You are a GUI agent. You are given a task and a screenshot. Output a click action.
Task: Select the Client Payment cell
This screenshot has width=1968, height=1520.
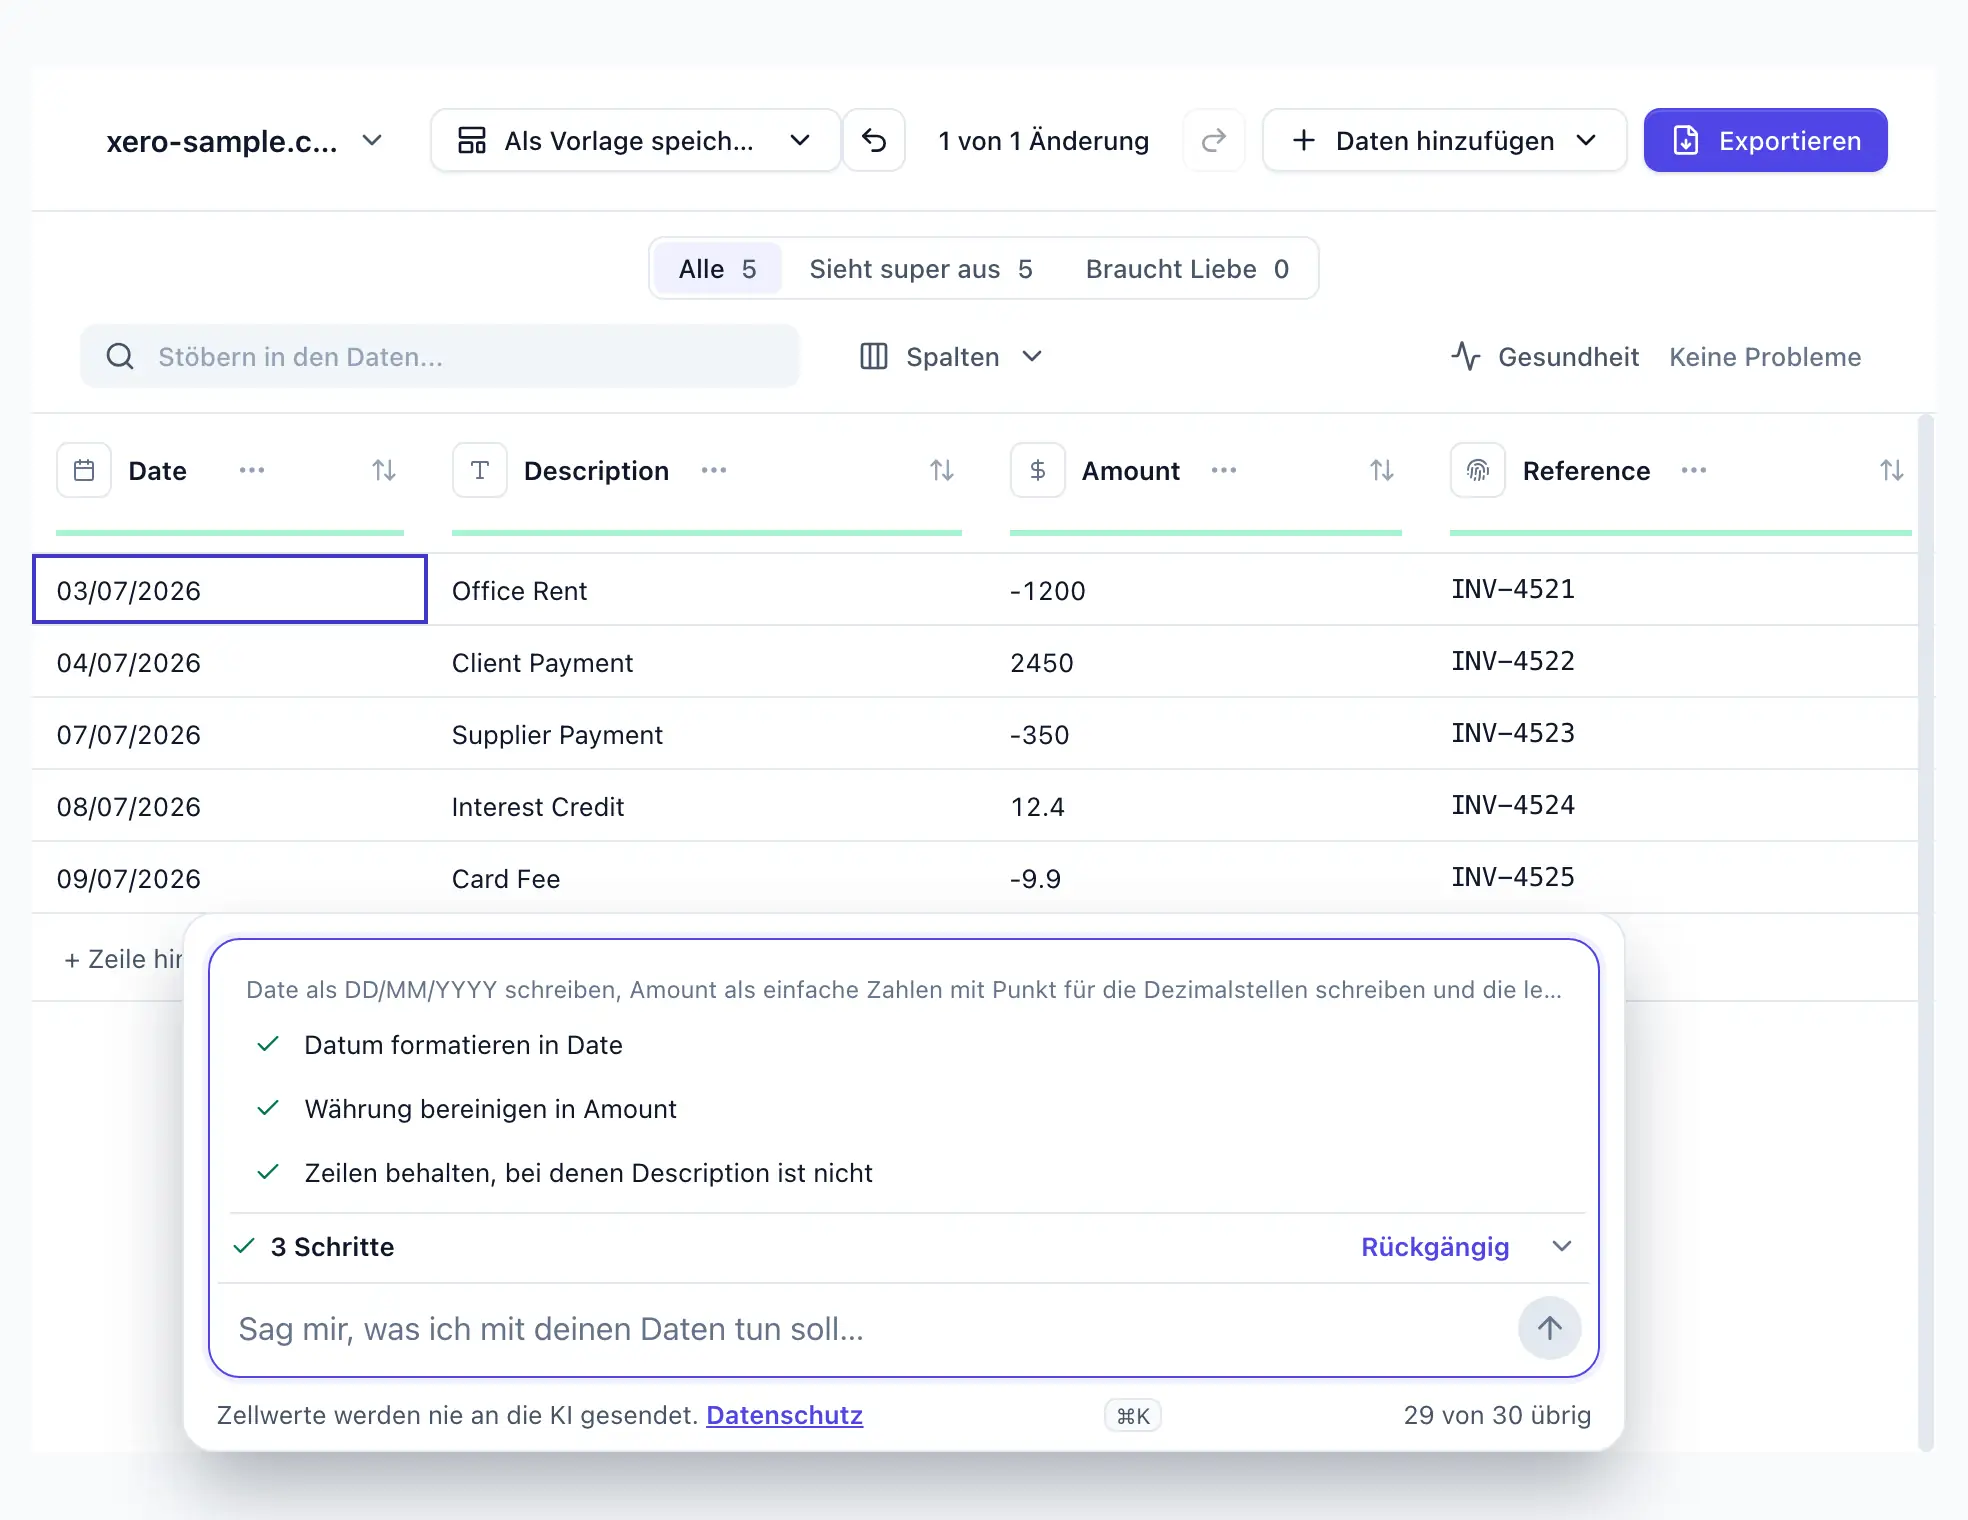pos(706,662)
